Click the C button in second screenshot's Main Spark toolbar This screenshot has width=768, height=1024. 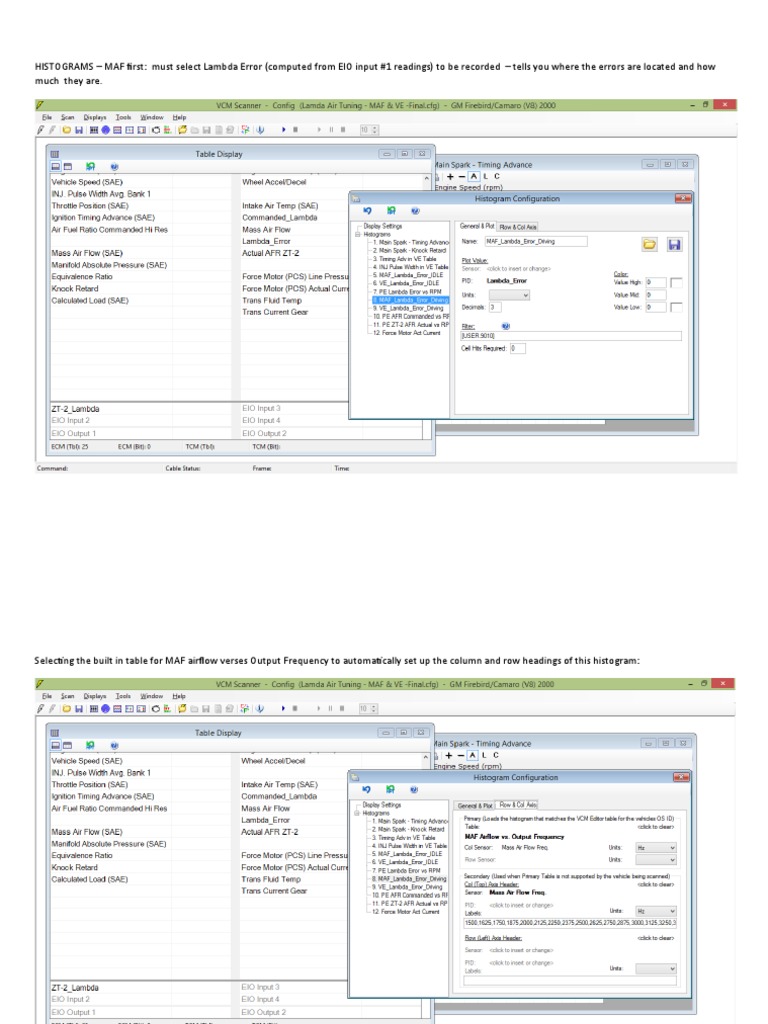[x=496, y=755]
